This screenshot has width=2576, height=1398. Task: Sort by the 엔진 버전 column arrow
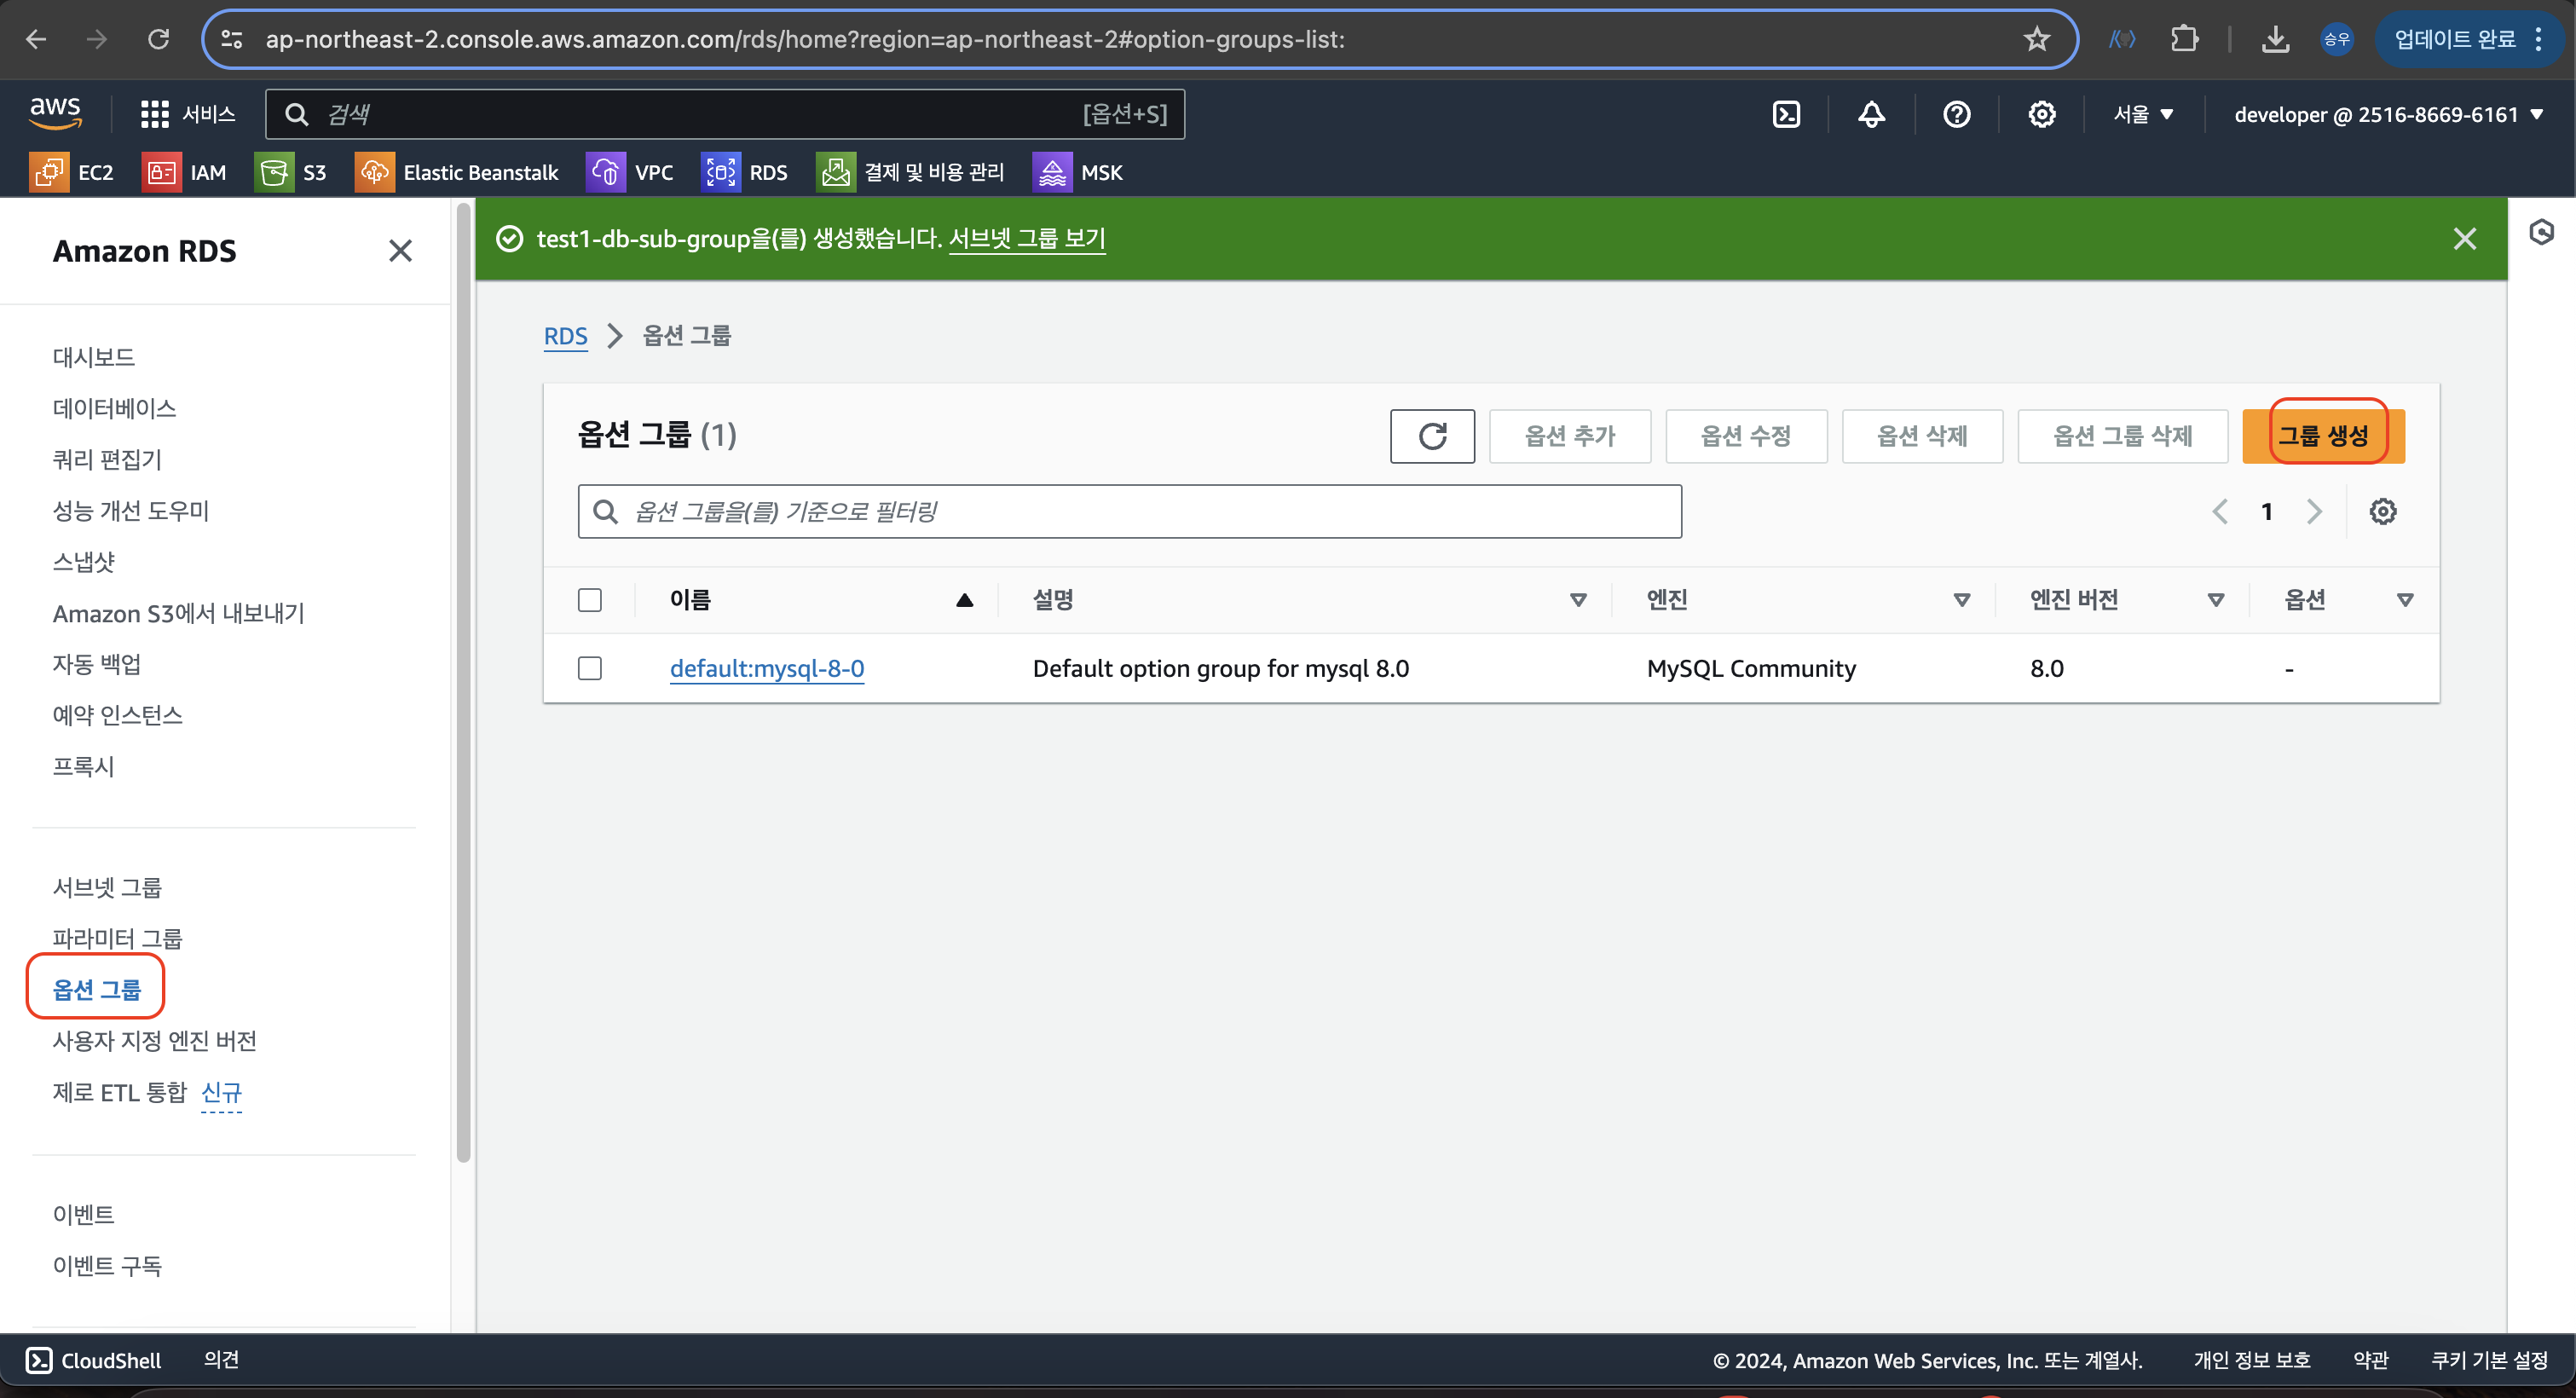click(2215, 600)
